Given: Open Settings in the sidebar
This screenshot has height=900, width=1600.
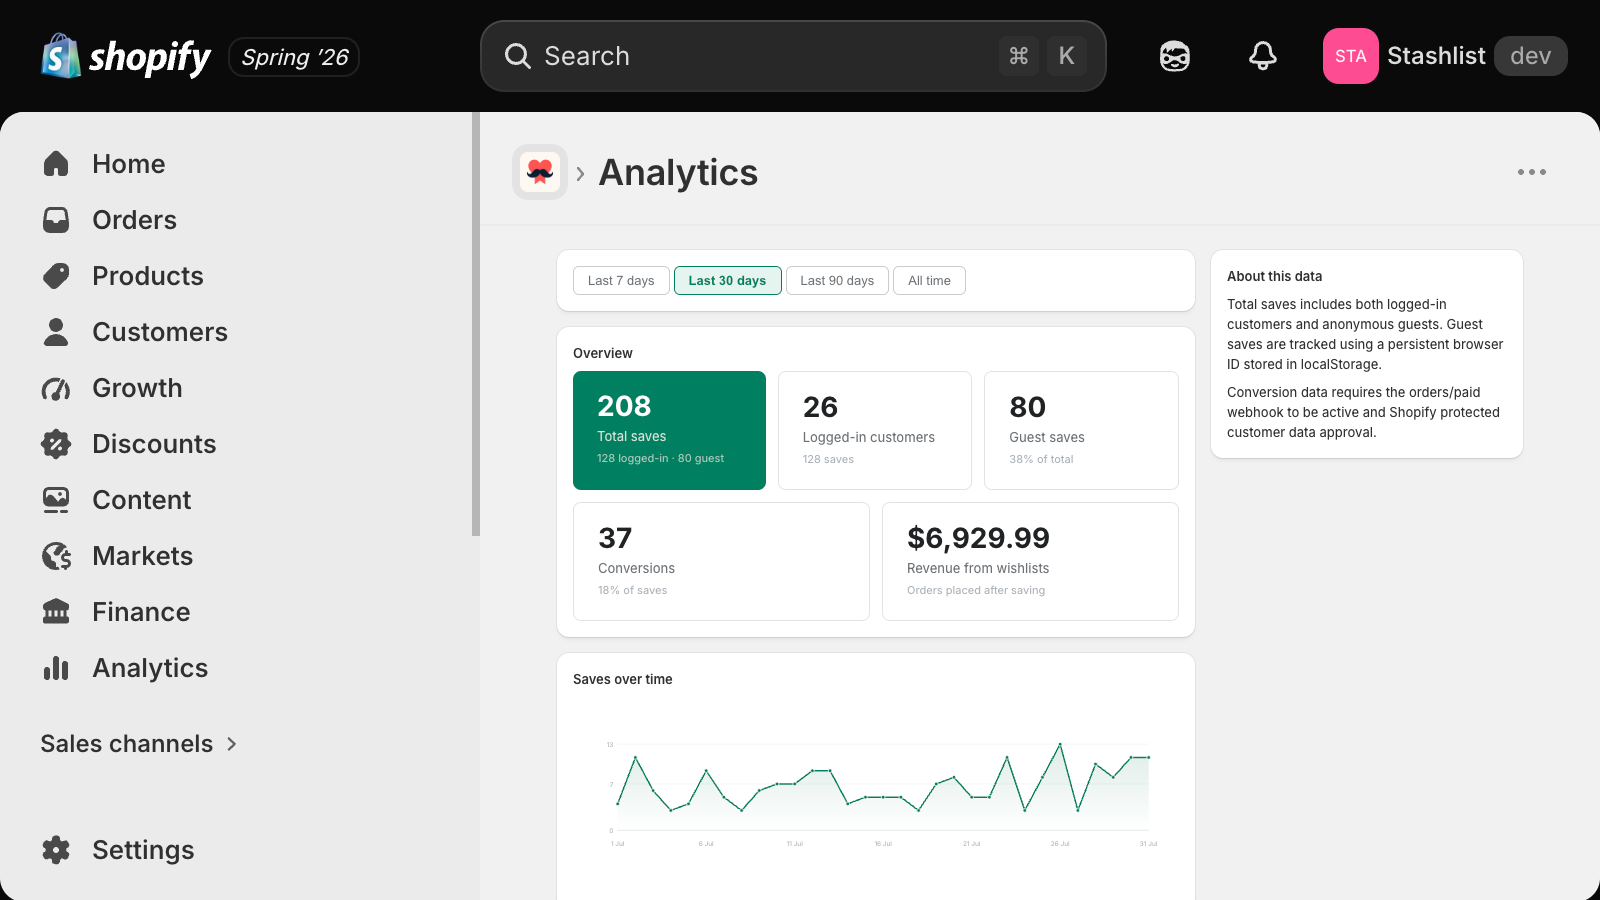Looking at the screenshot, I should (x=143, y=850).
